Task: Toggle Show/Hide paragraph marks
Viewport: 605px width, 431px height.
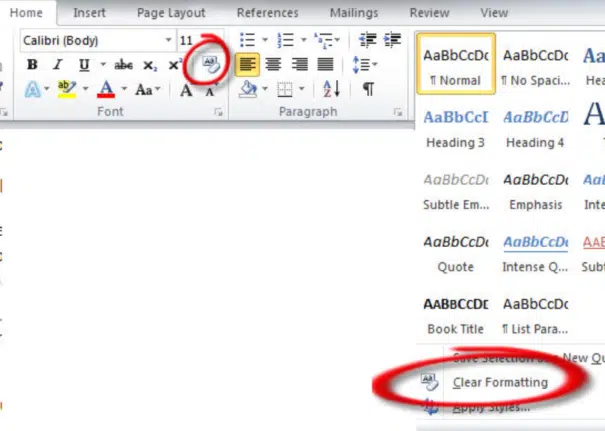Action: coord(368,89)
